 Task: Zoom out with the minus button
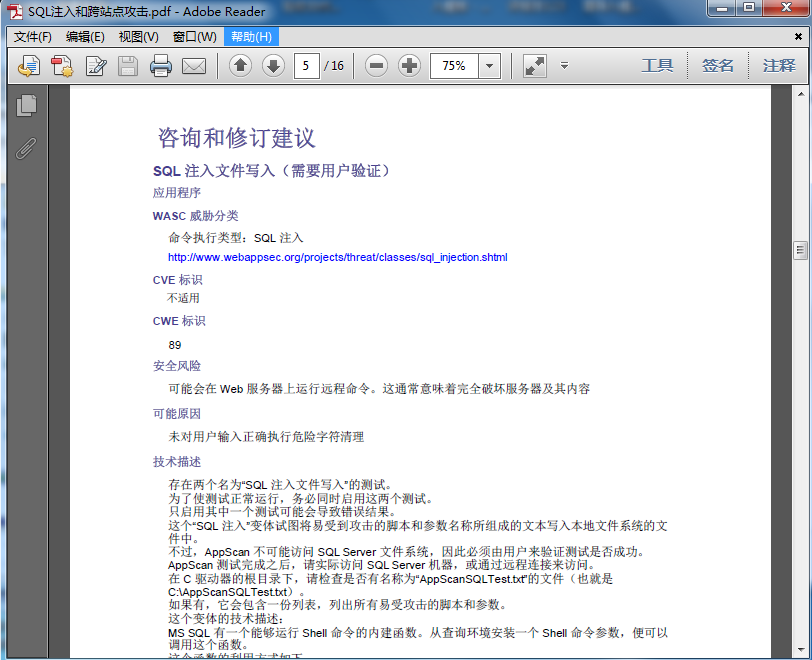376,66
